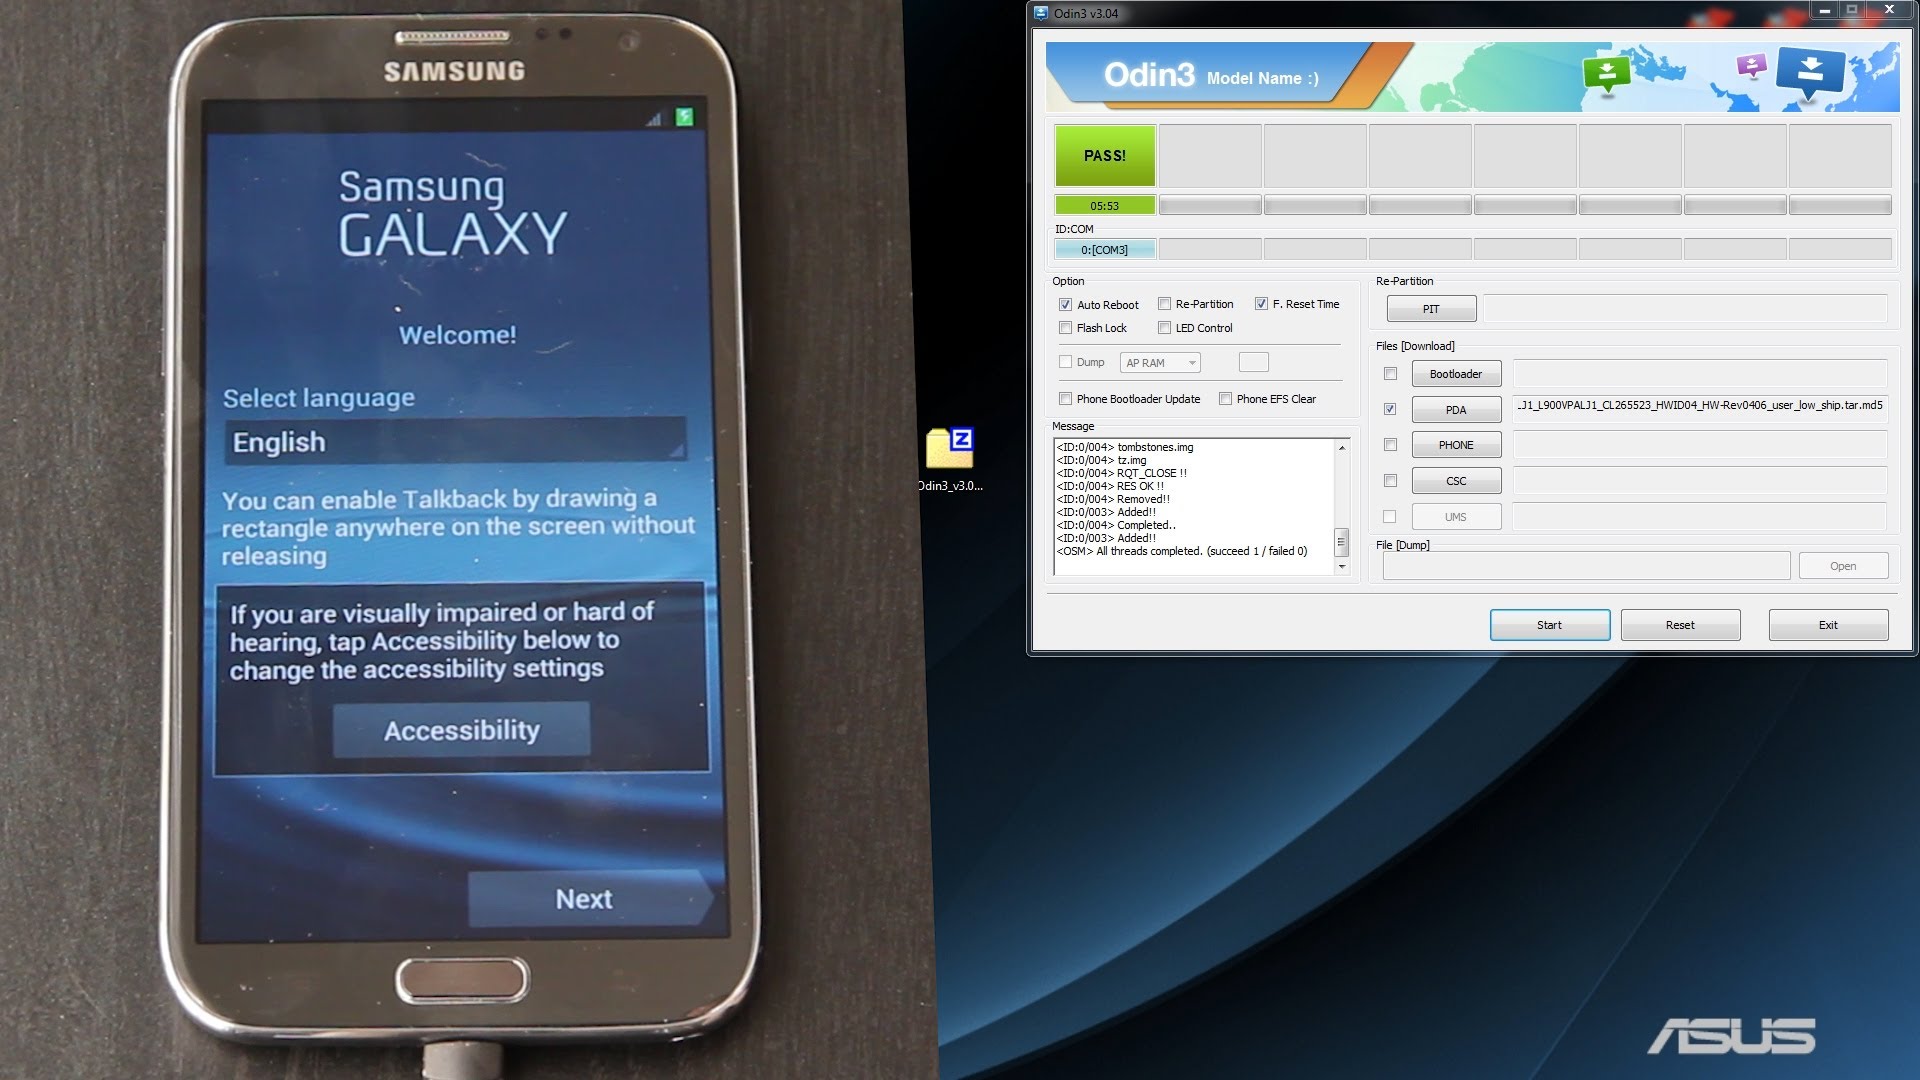Click the Odin3 progress bar time indicator
This screenshot has height=1080, width=1920.
pos(1104,204)
